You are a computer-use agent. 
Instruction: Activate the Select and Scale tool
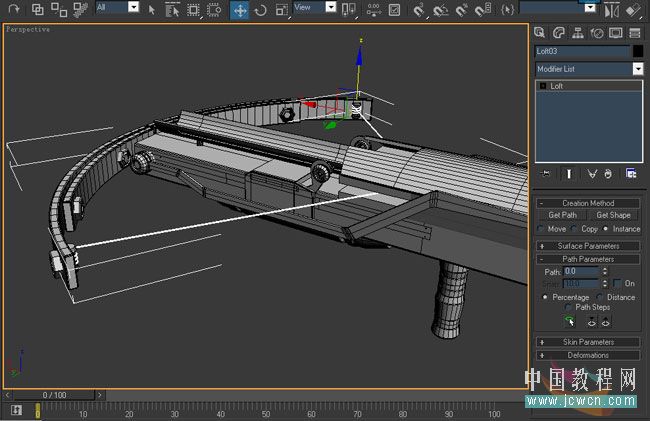coord(282,10)
